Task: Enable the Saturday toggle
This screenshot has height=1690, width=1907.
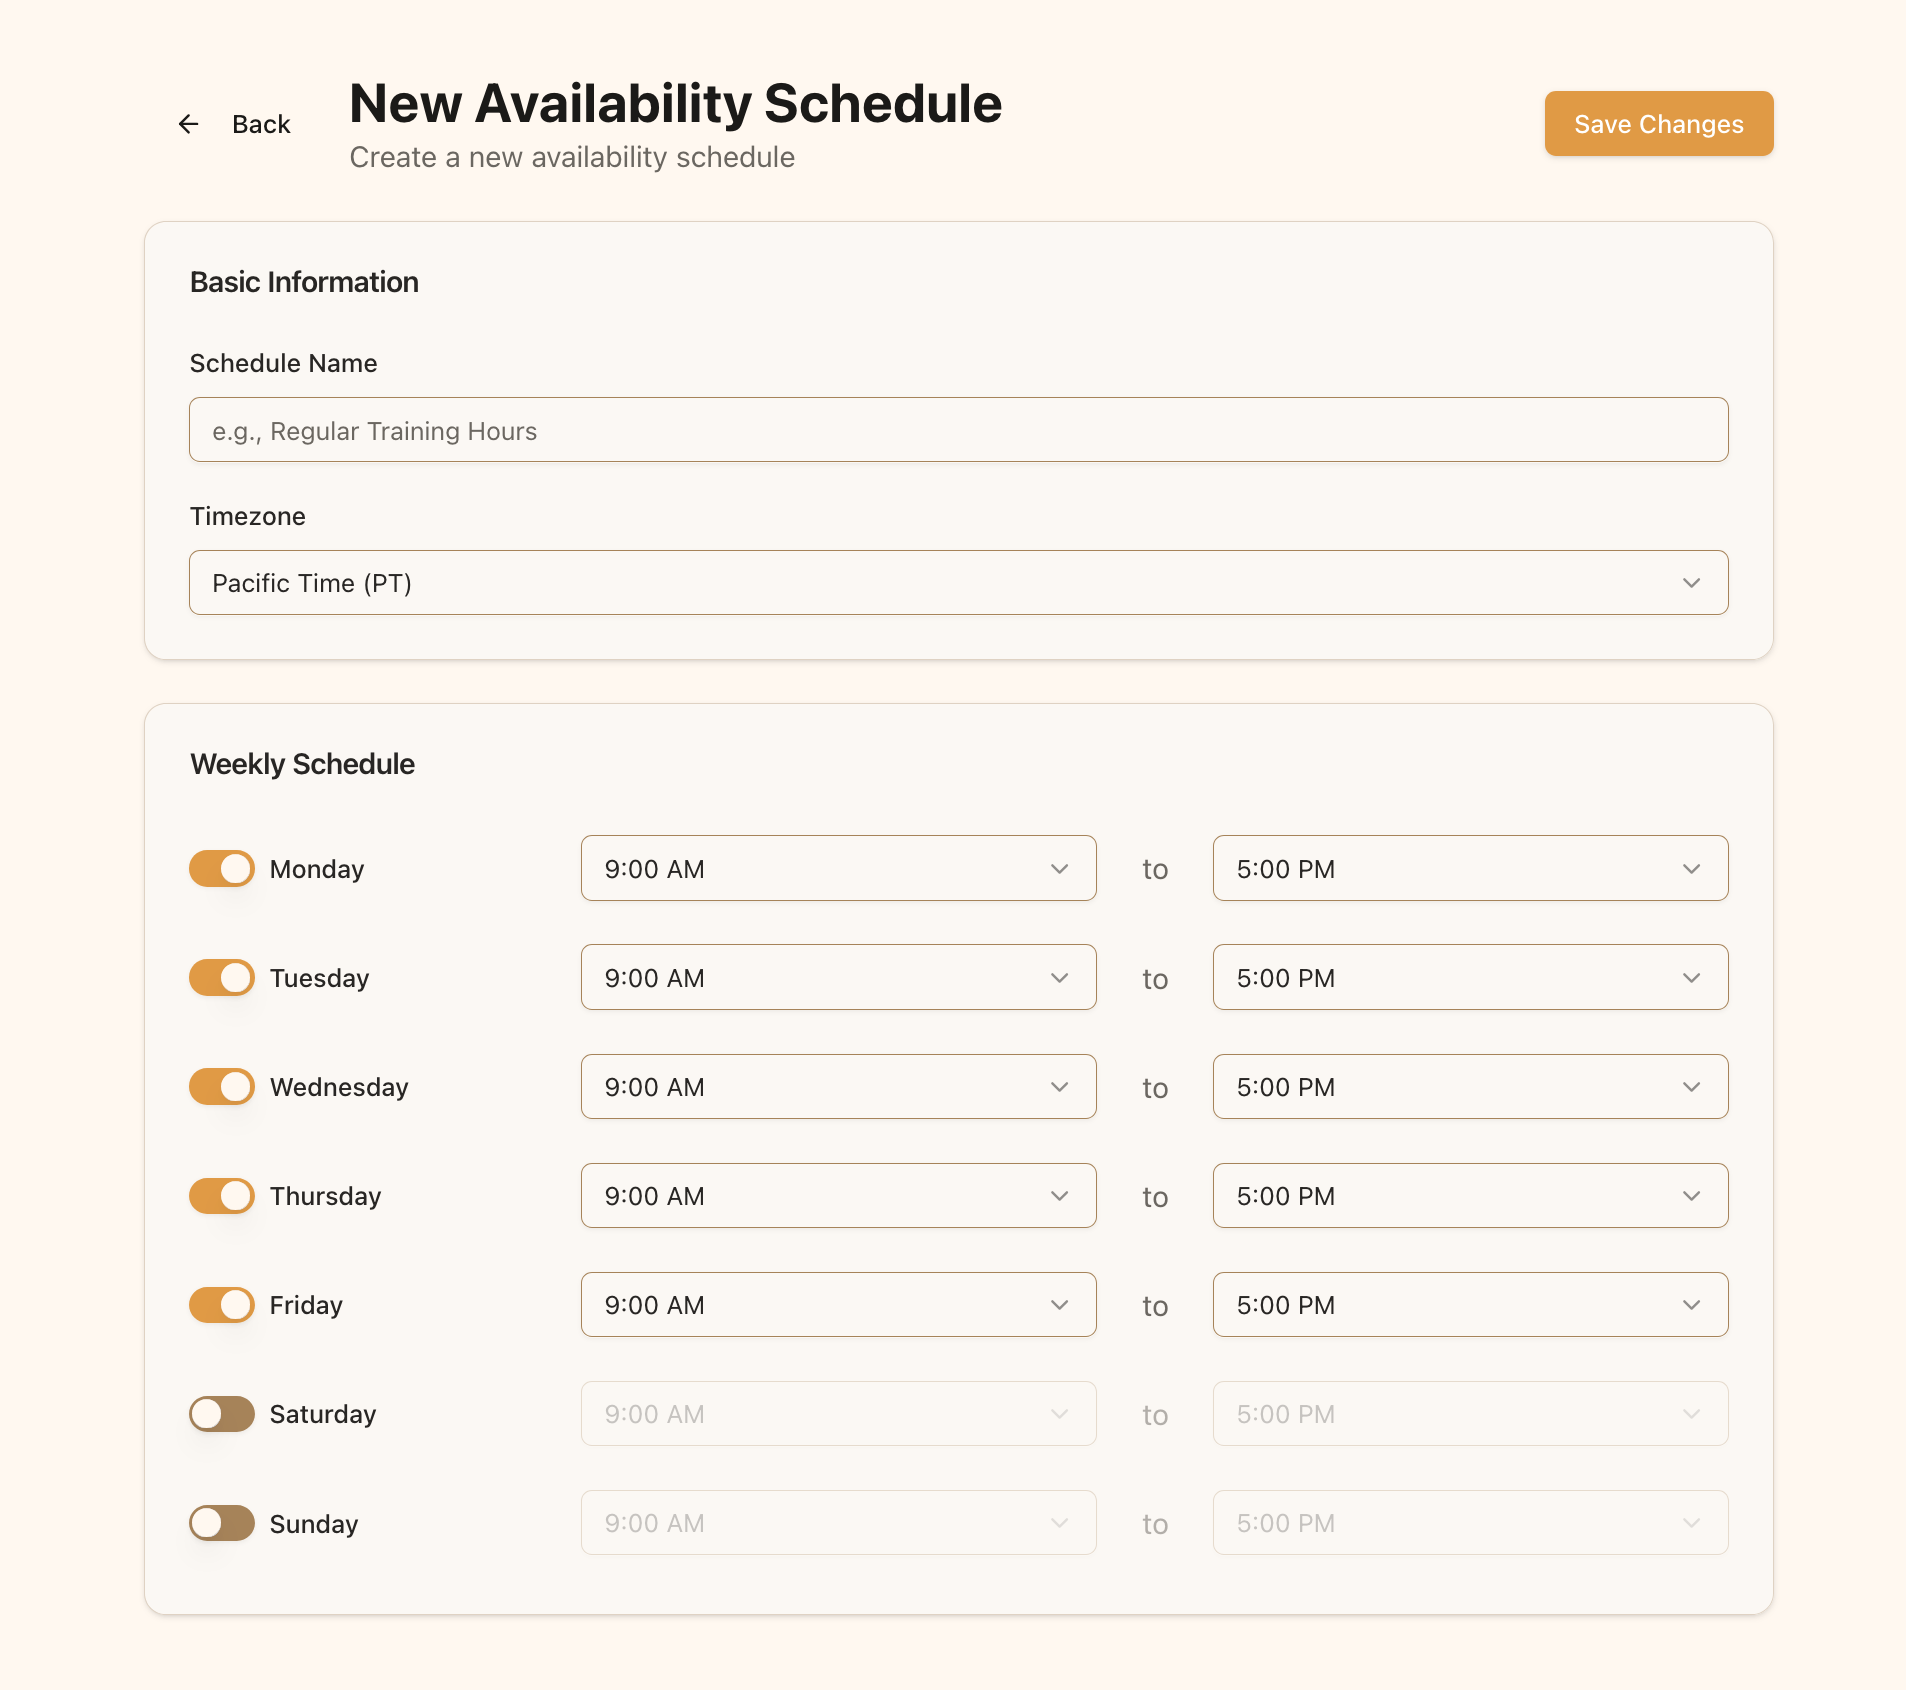Action: click(221, 1413)
